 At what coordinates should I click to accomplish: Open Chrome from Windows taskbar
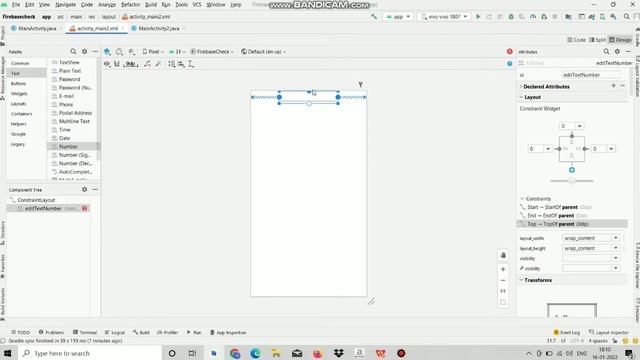tap(235, 353)
